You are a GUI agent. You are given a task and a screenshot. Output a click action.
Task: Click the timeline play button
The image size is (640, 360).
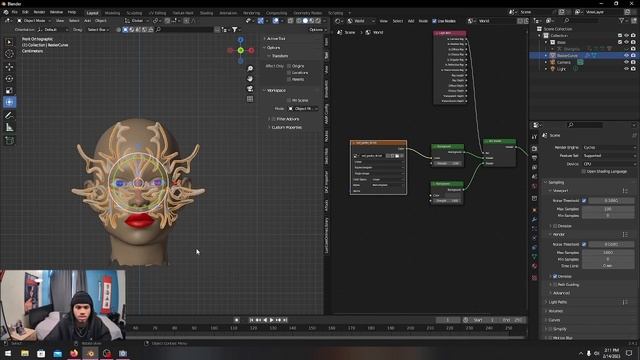(271, 320)
